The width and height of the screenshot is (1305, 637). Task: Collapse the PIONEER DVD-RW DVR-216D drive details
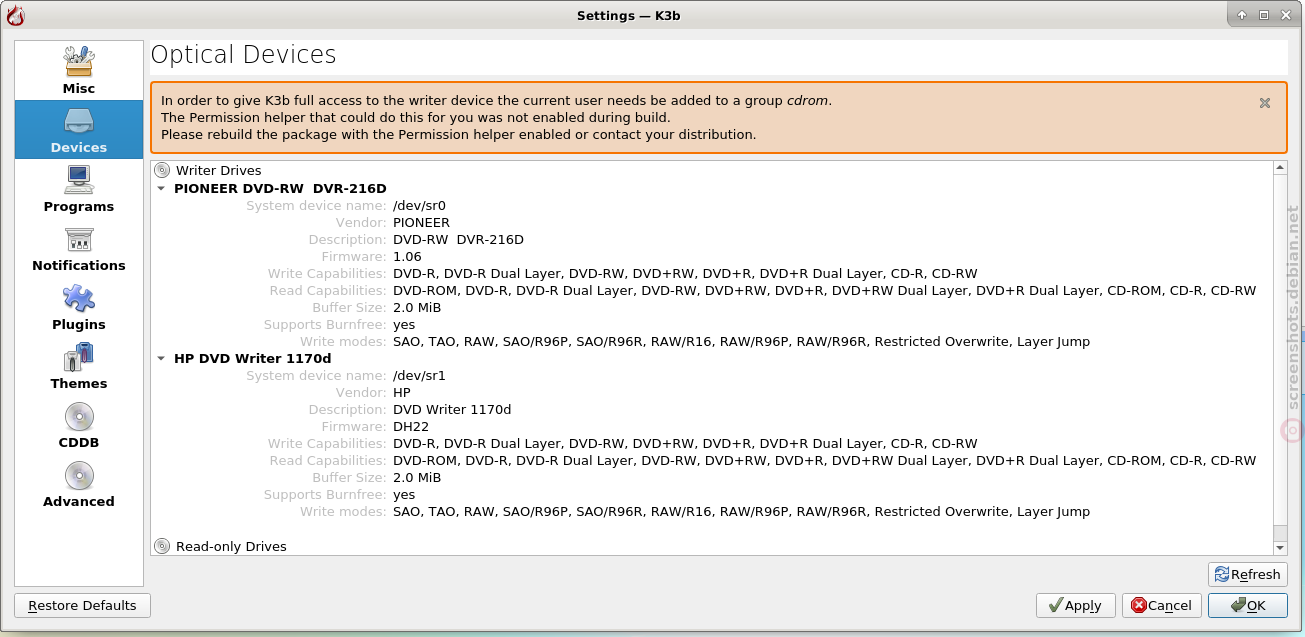(x=162, y=188)
